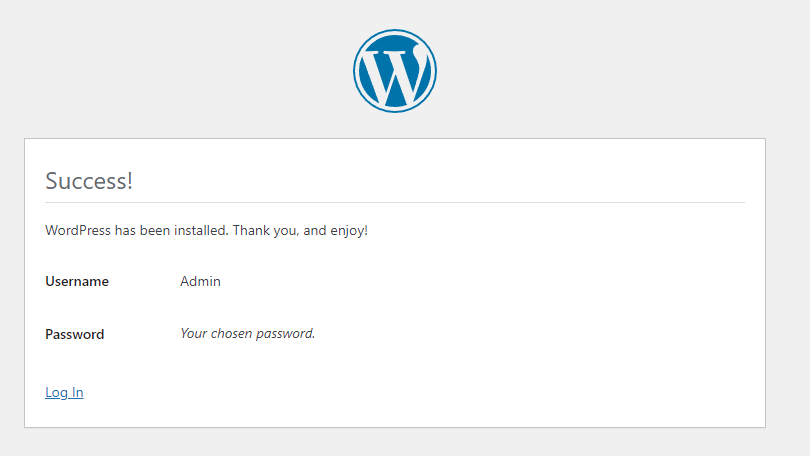Follow the Log In link

[x=64, y=392]
